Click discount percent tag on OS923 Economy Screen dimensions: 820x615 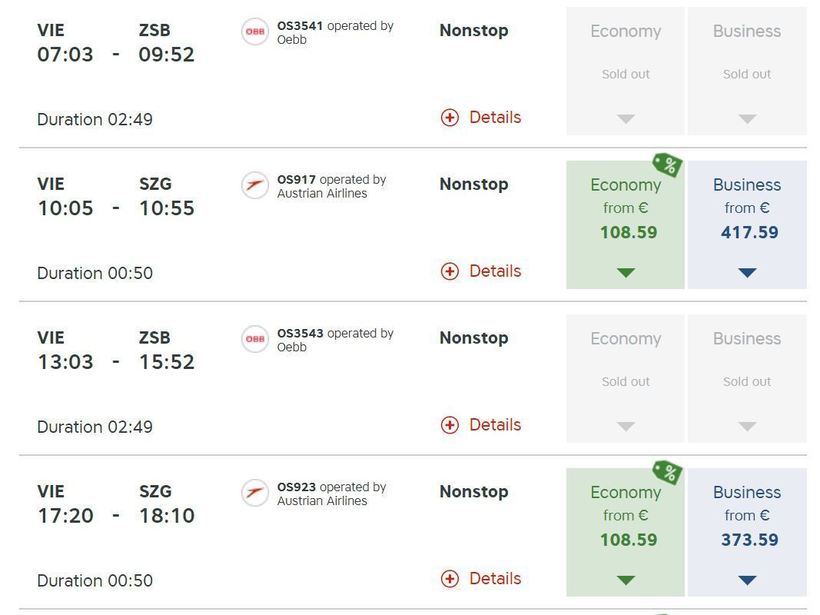click(666, 472)
